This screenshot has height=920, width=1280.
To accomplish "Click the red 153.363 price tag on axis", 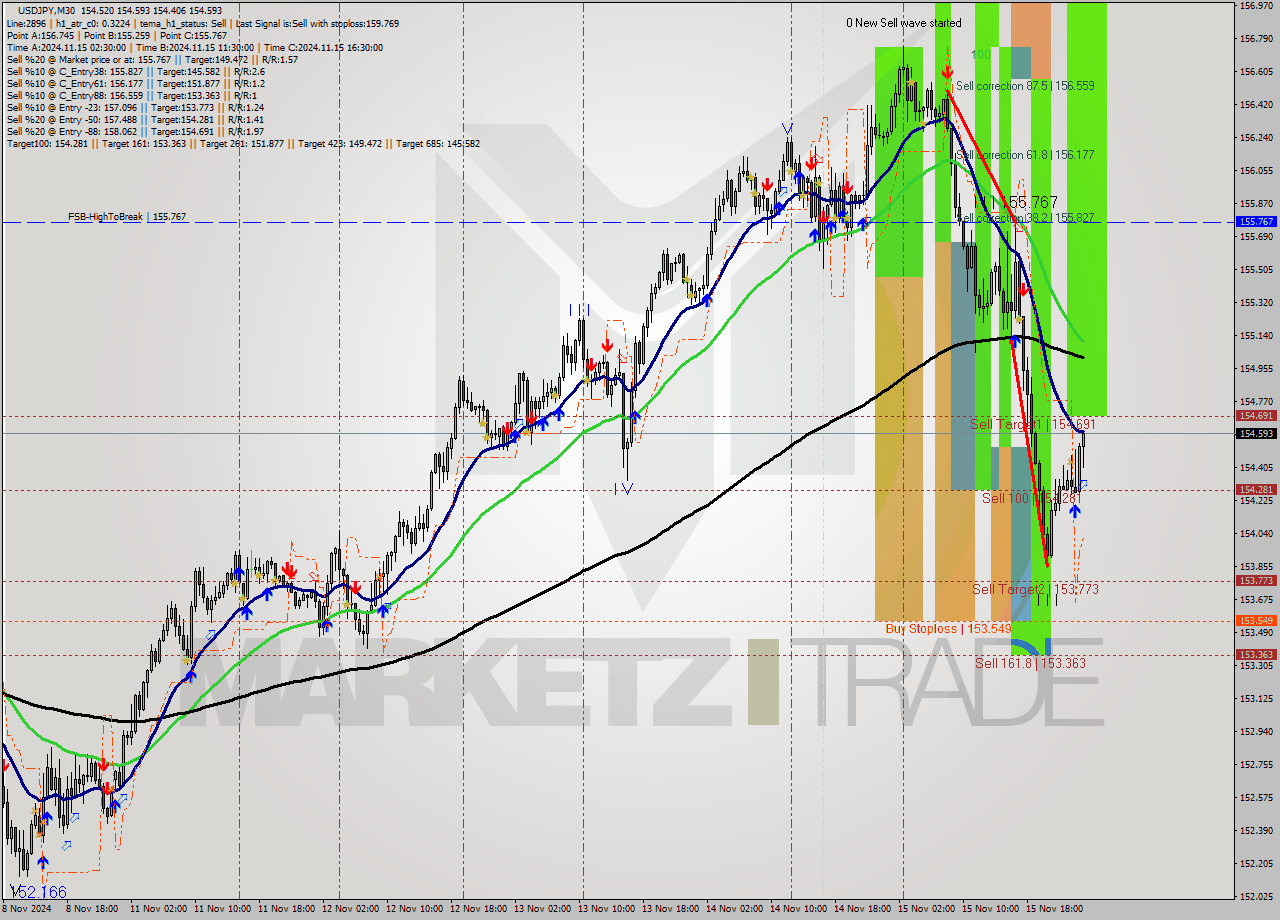I will (1256, 654).
